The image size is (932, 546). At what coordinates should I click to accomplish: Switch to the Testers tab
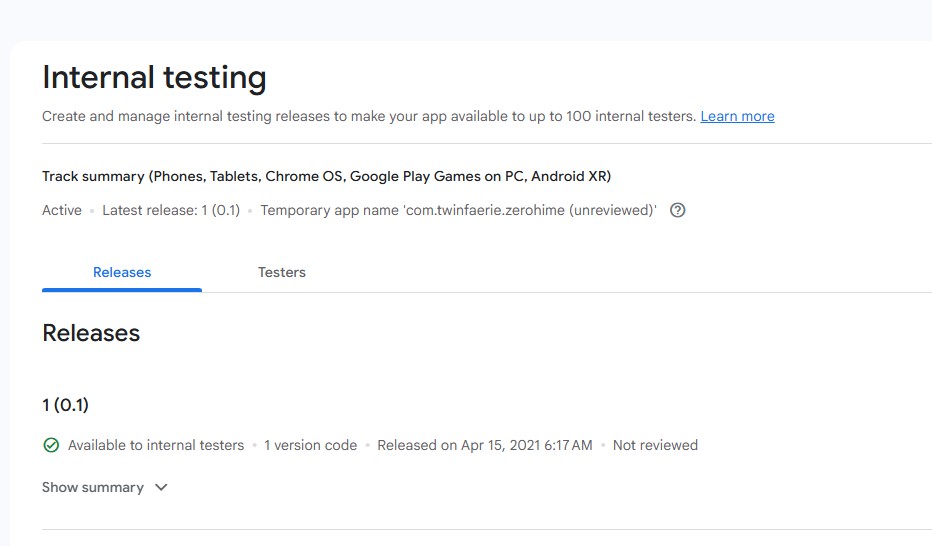[282, 272]
